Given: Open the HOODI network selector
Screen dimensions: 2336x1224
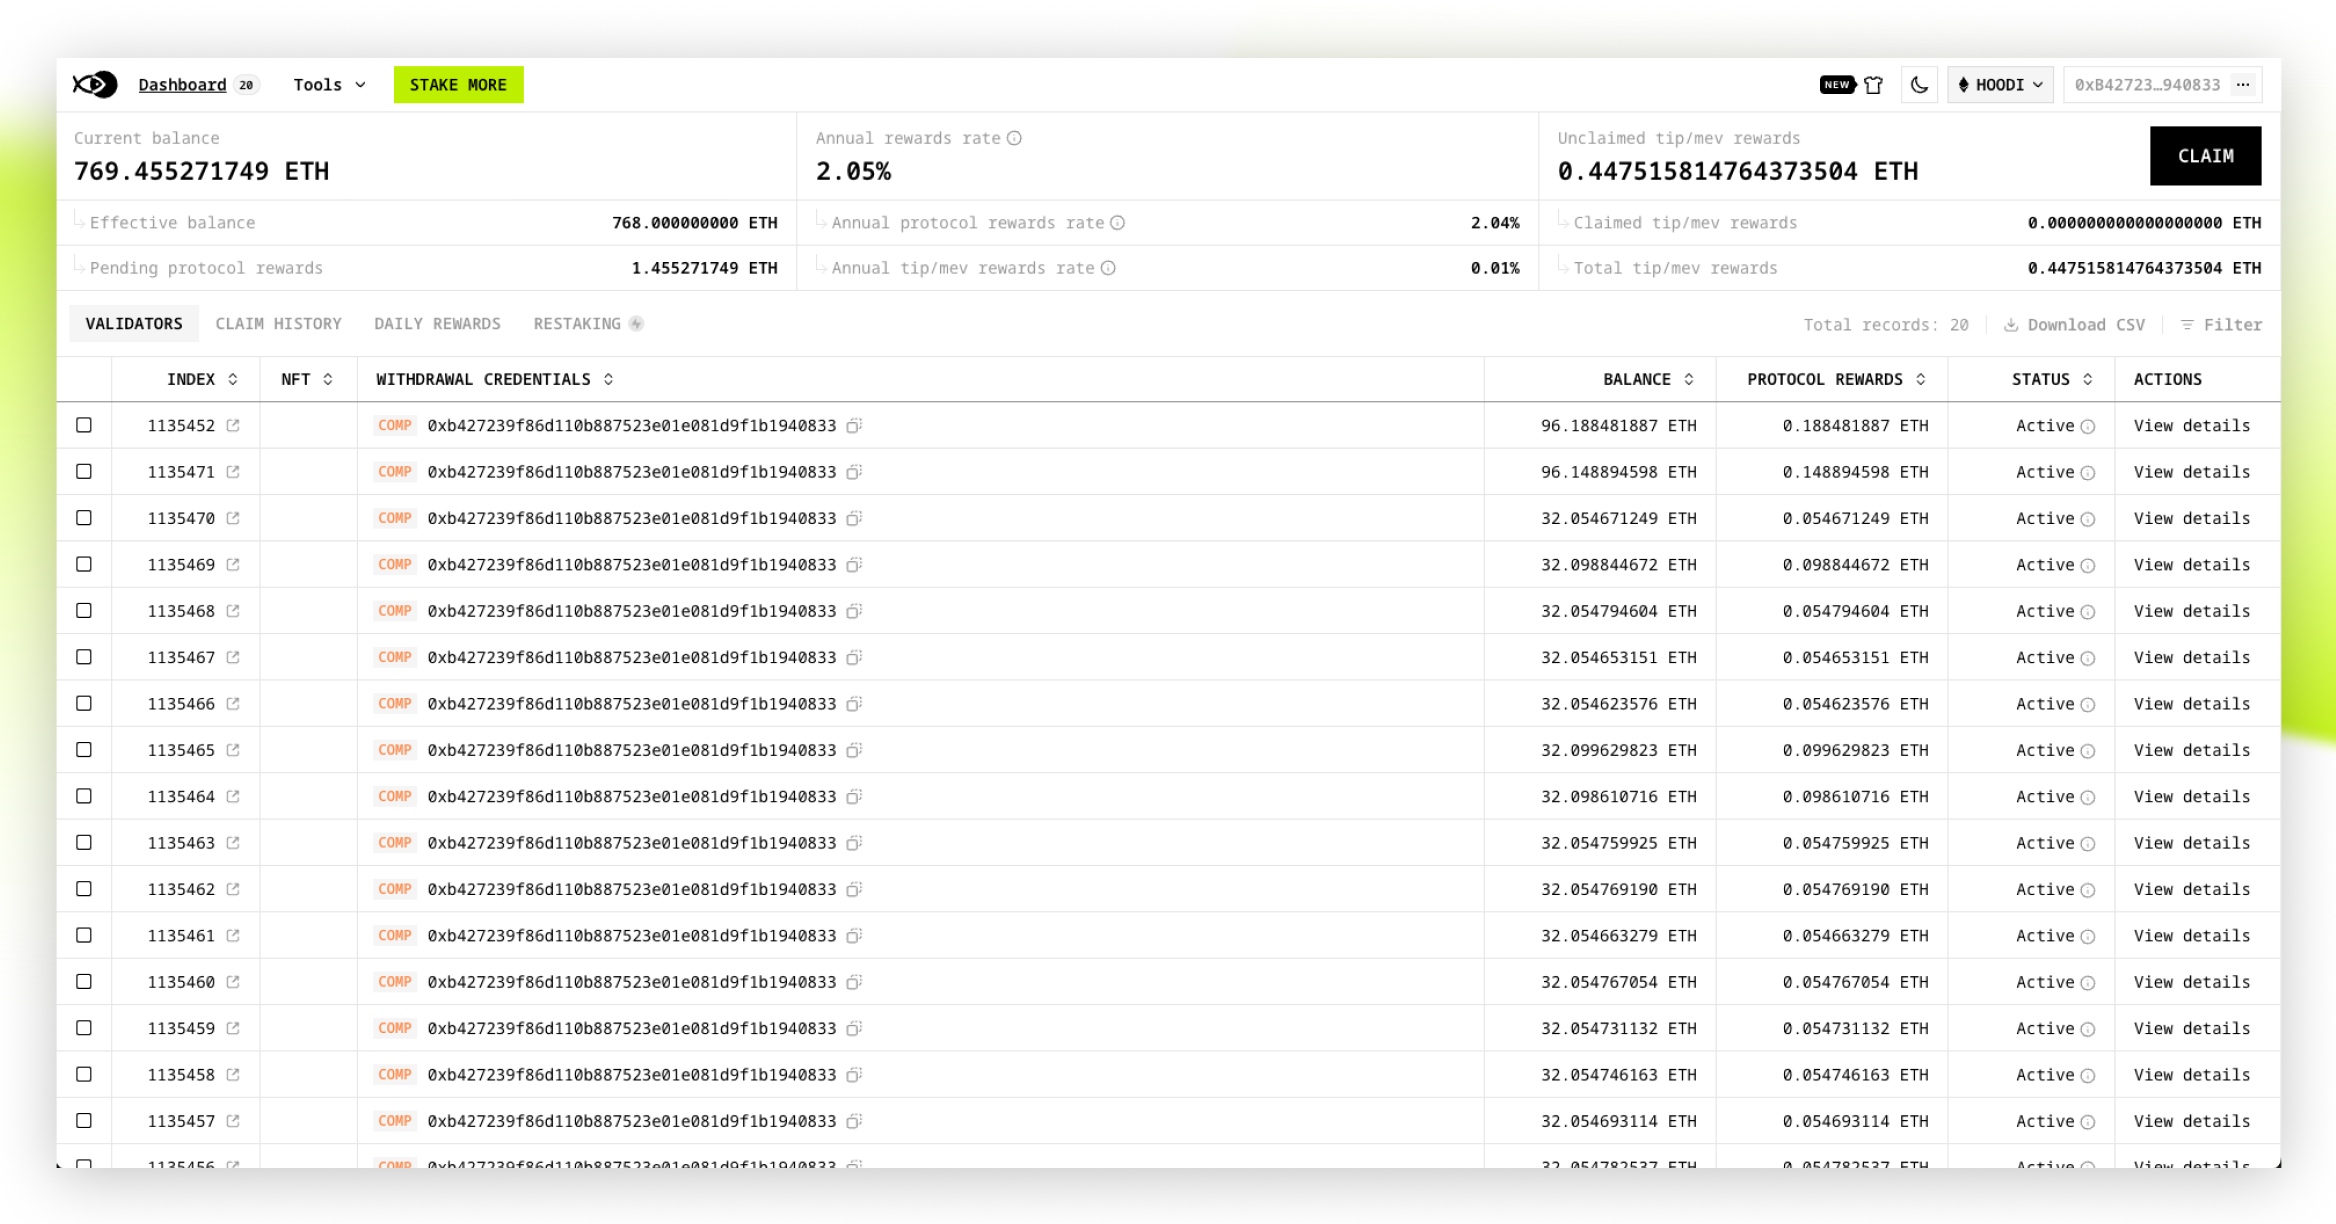Looking at the screenshot, I should coord(2000,85).
